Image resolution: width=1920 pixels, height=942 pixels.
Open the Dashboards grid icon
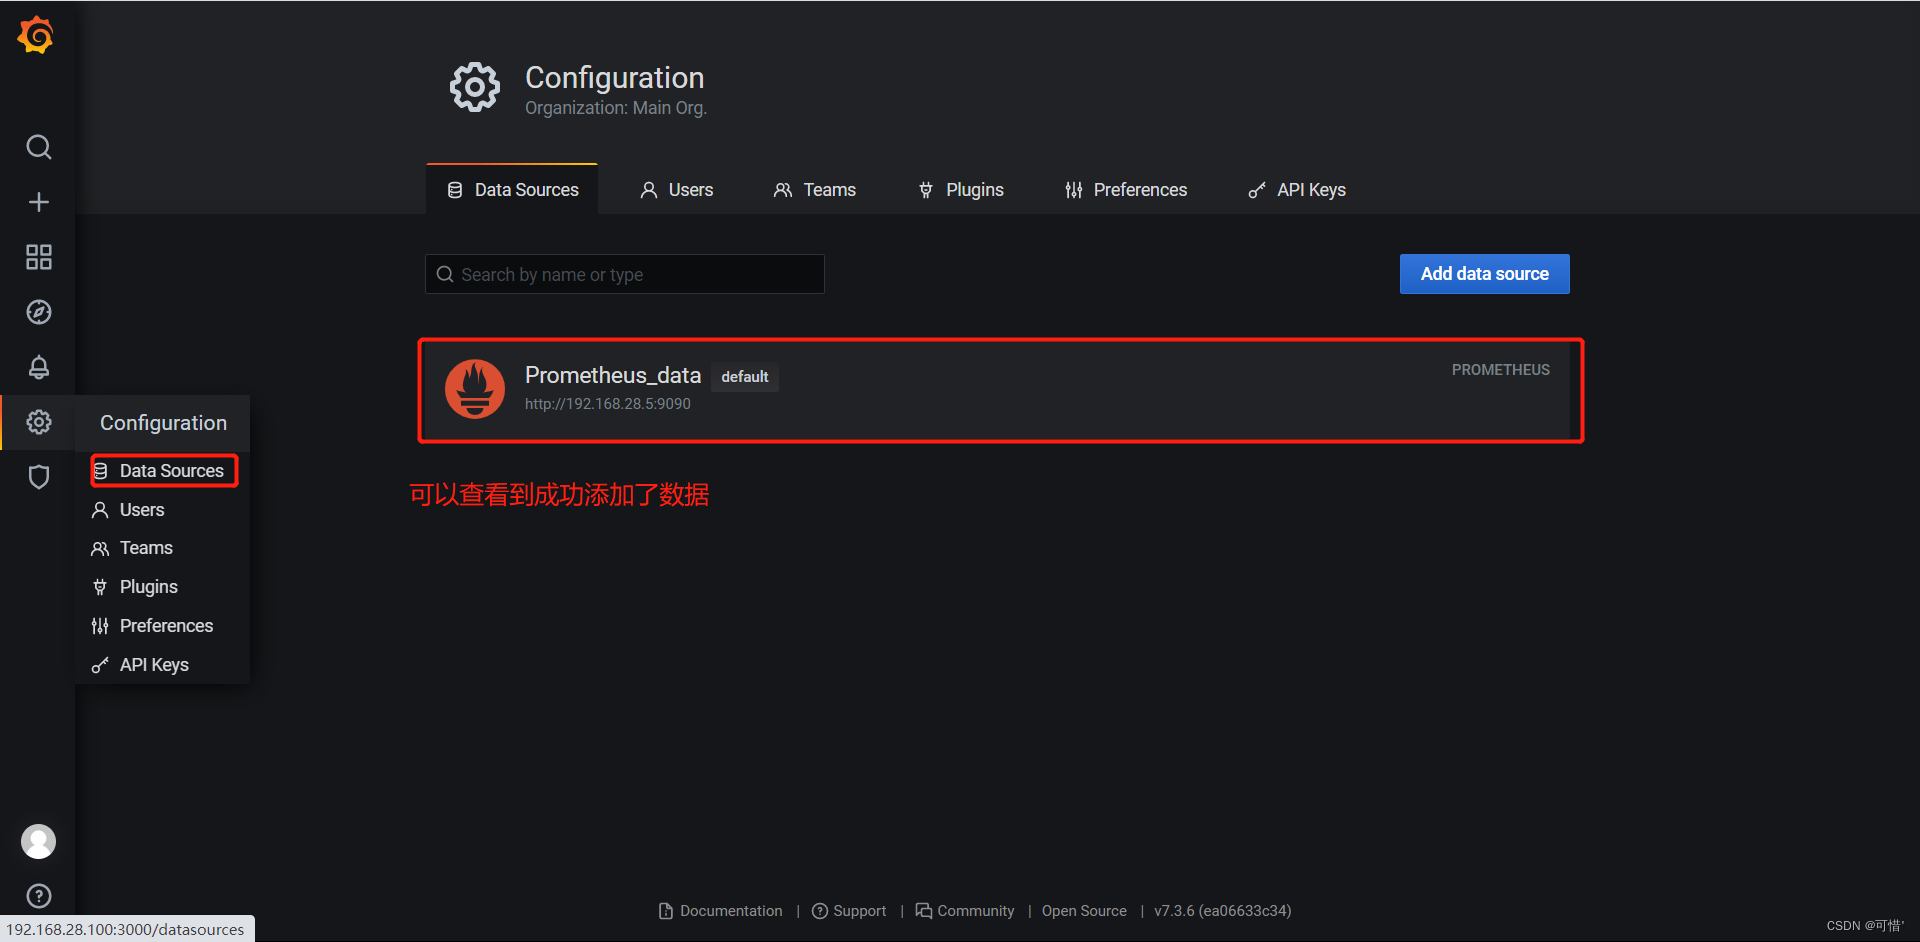38,257
